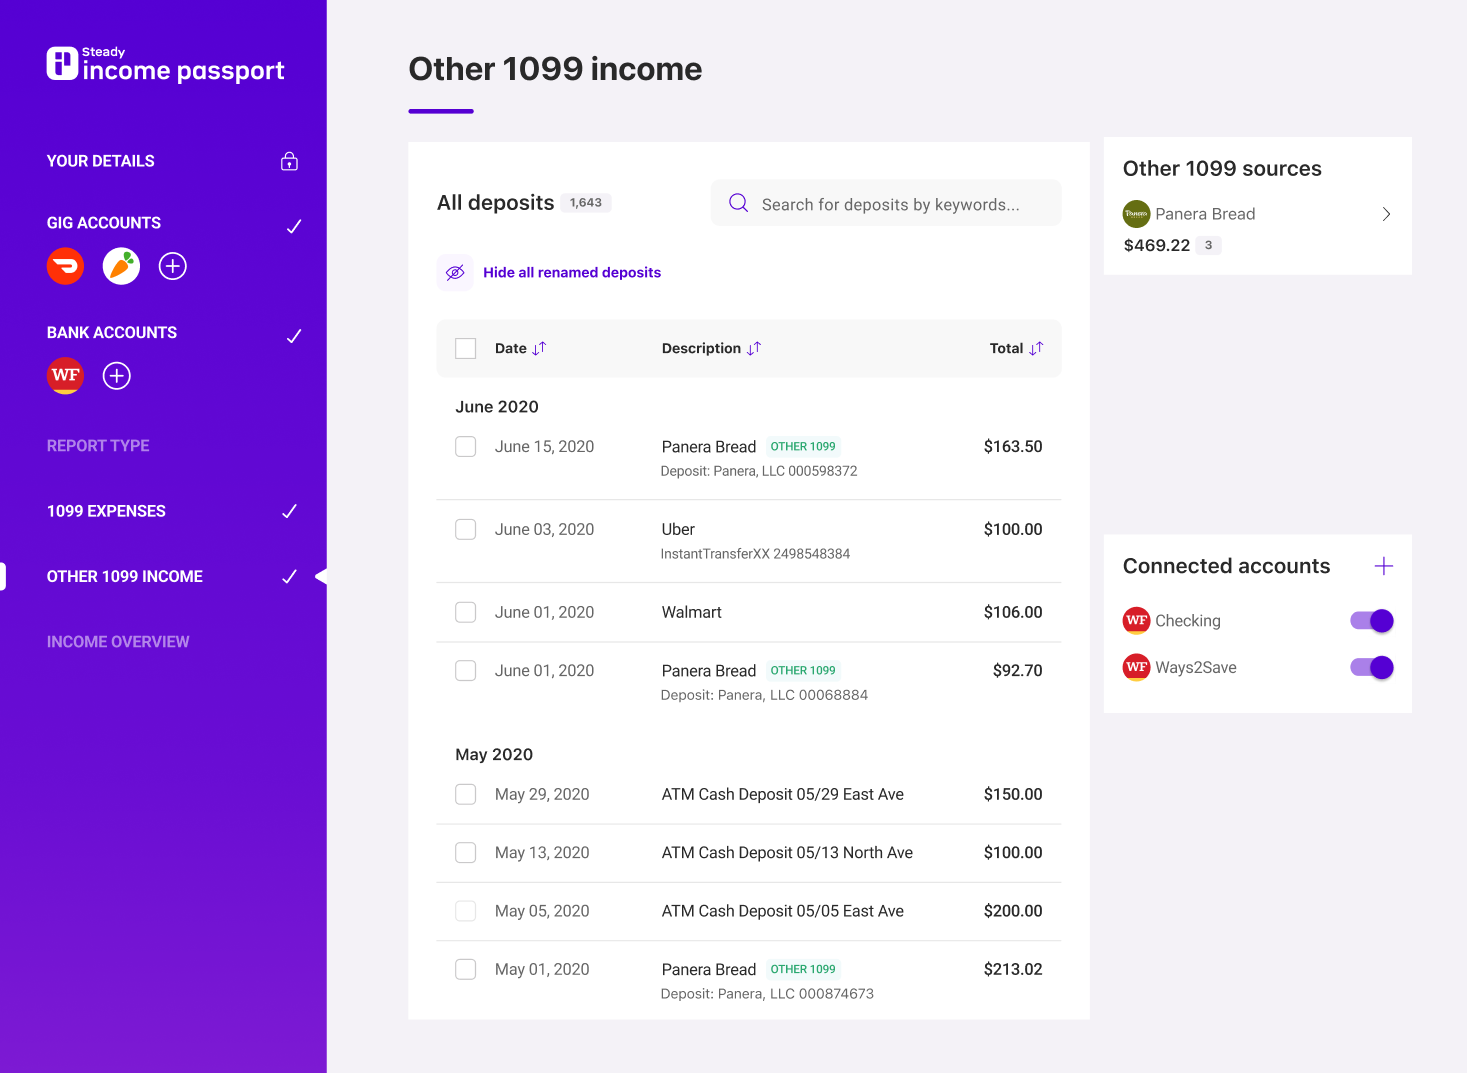Click the Wells Fargo icon beside Checking
Viewport: 1467px width, 1073px height.
[x=1136, y=621]
